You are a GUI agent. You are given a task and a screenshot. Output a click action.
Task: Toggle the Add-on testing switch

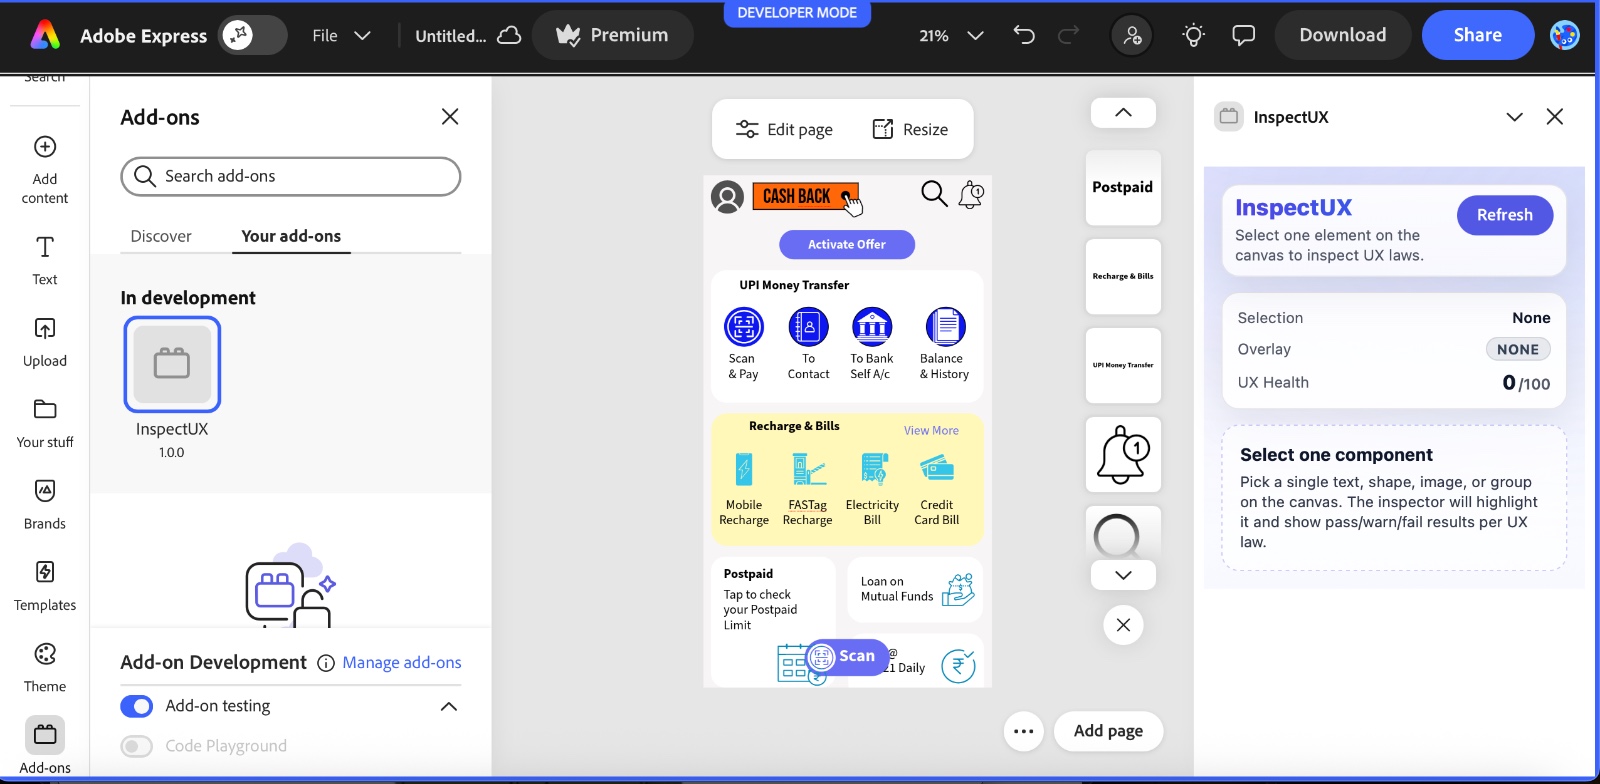click(x=137, y=706)
